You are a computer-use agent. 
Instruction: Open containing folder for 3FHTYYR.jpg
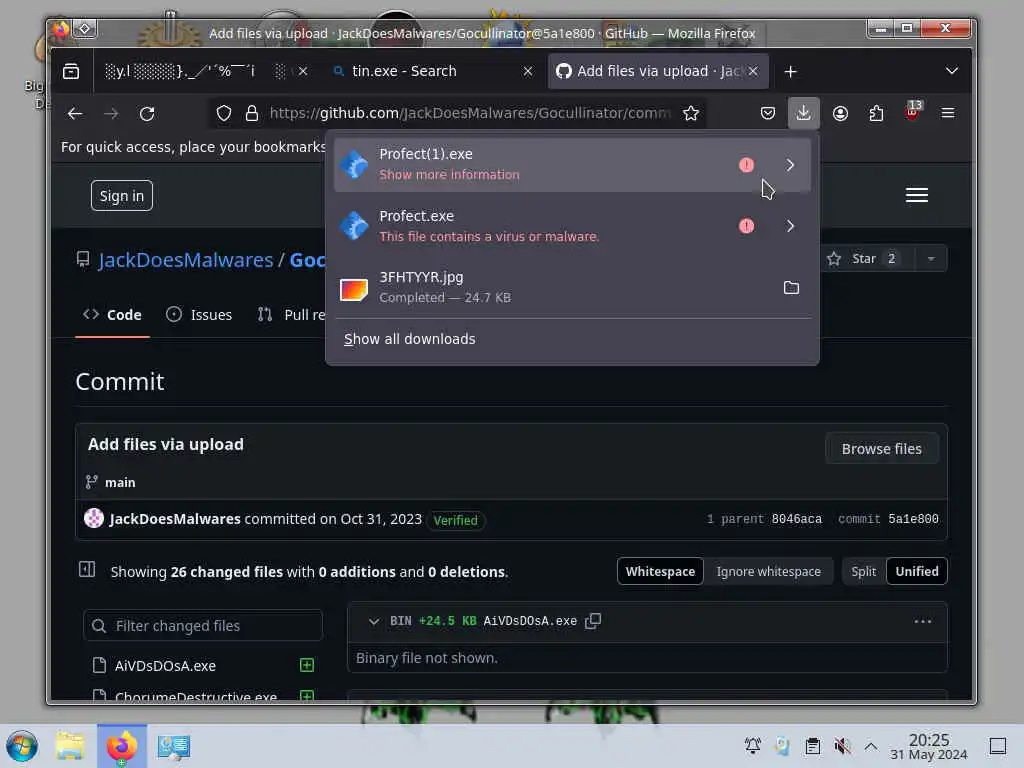pyautogui.click(x=791, y=287)
